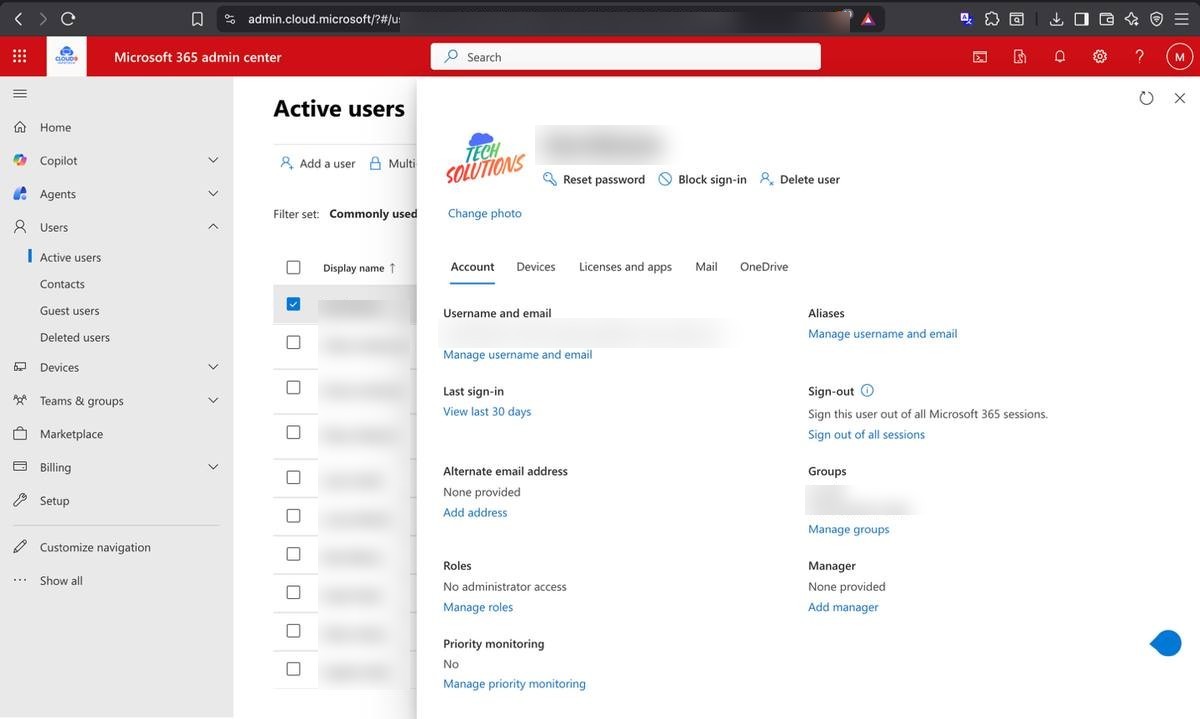This screenshot has height=719, width=1200.
Task: Click the Cloud9 organization logo
Action: click(x=67, y=57)
